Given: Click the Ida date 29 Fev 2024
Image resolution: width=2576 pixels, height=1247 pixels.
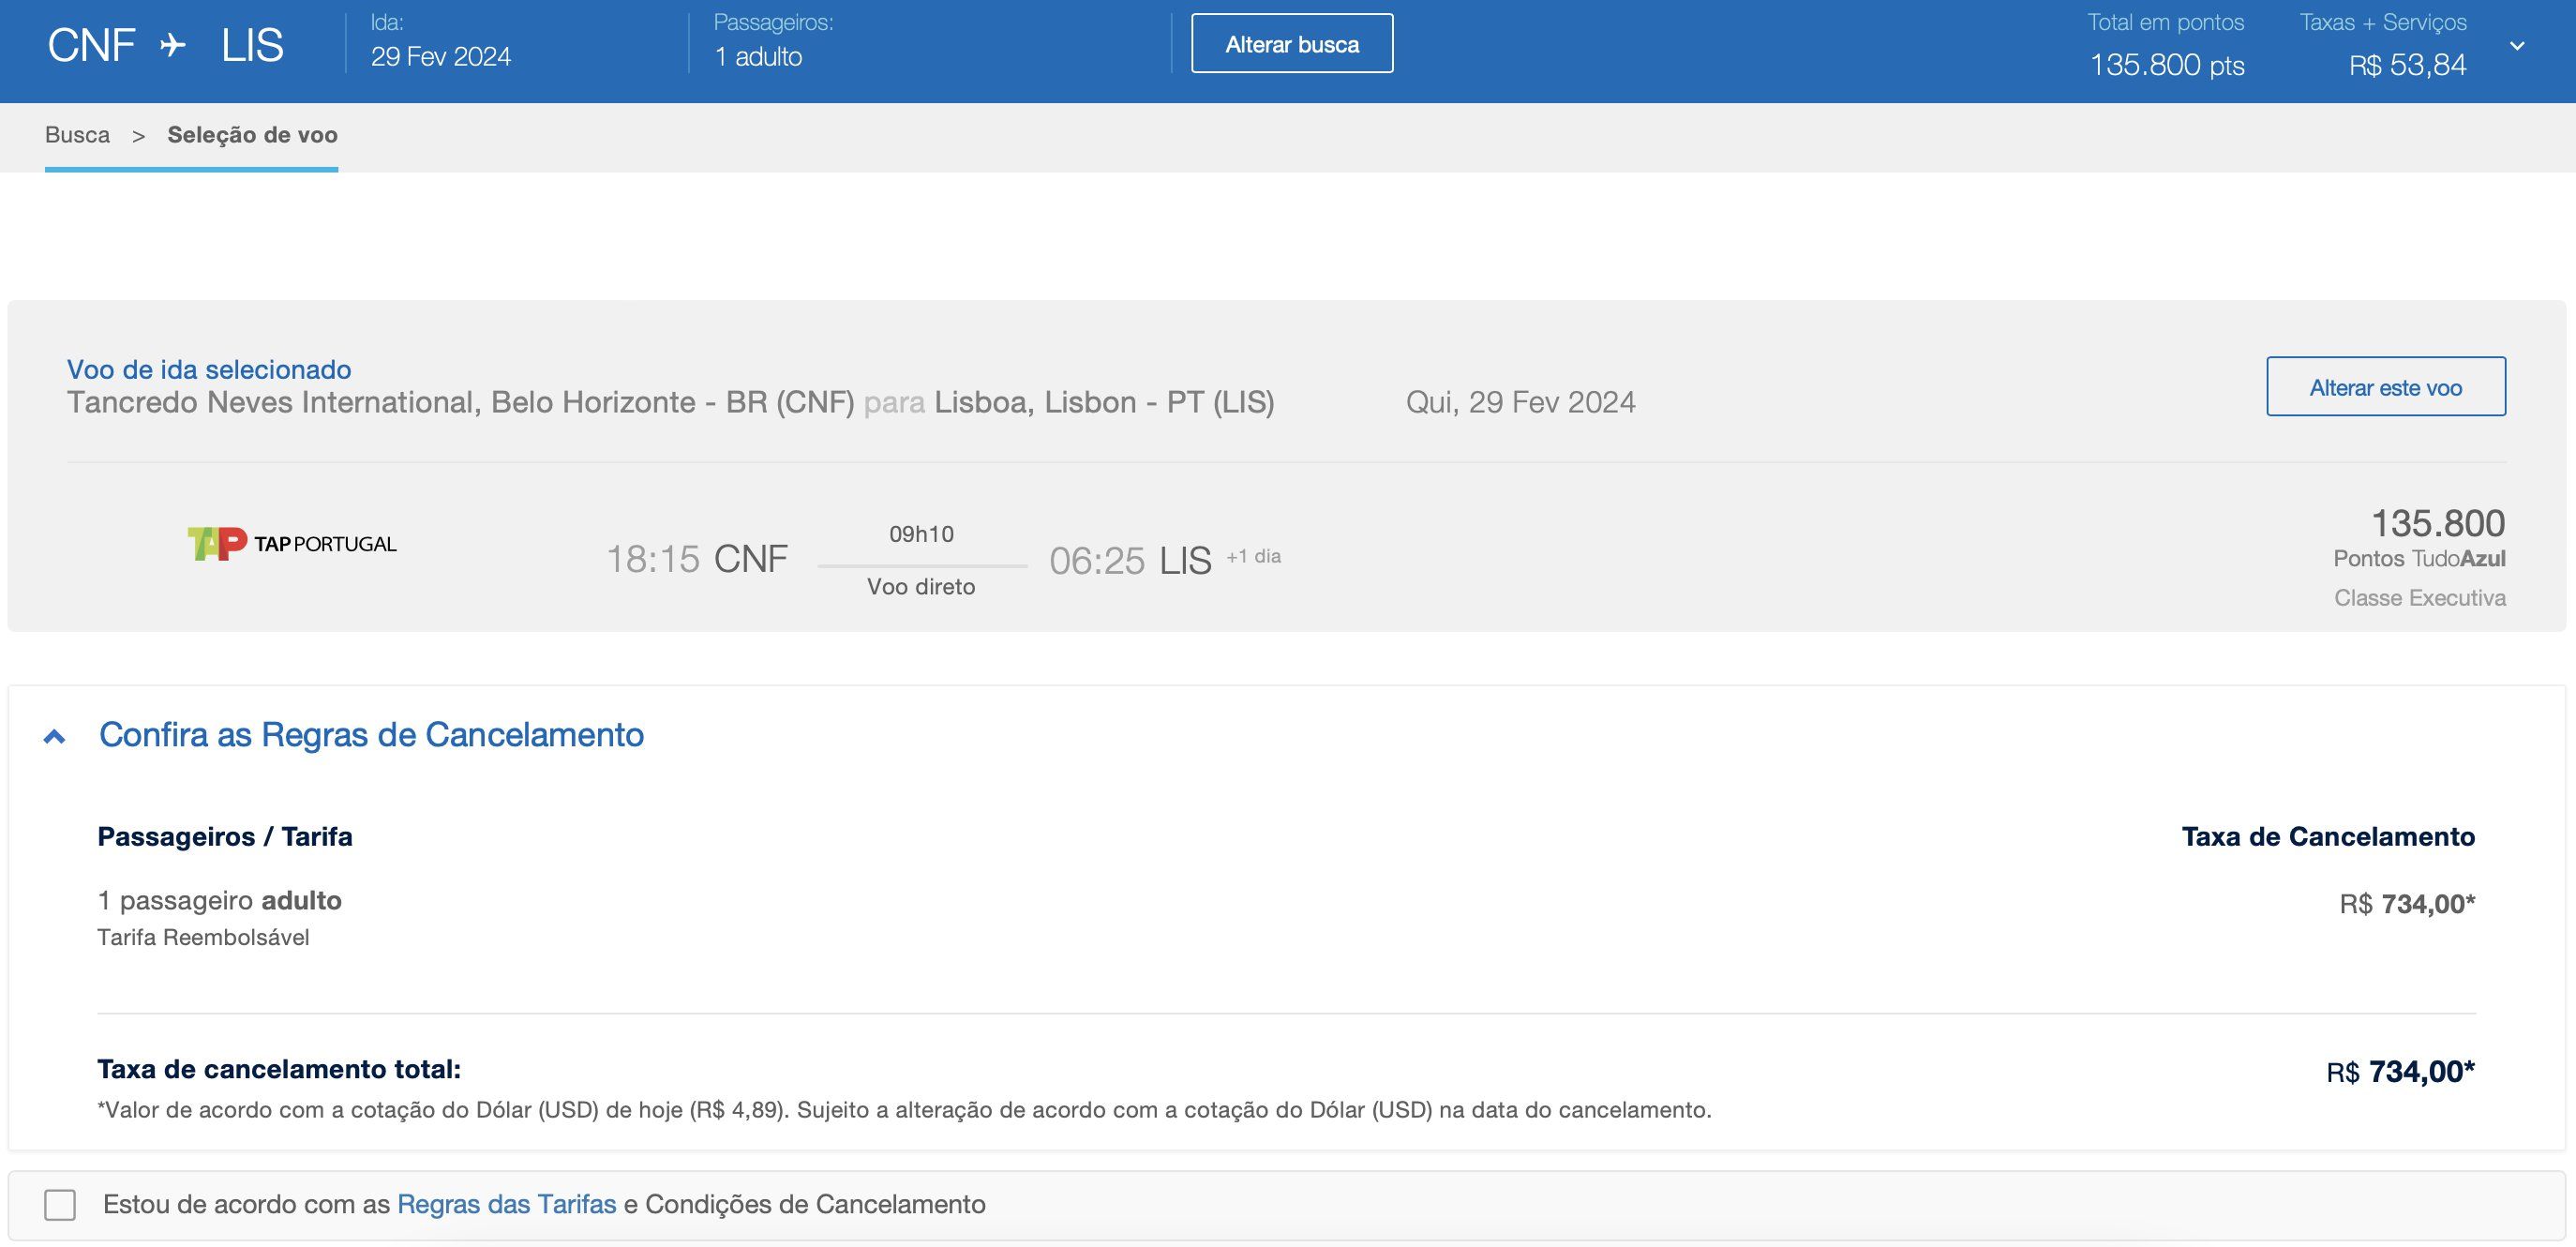Looking at the screenshot, I should pyautogui.click(x=440, y=57).
